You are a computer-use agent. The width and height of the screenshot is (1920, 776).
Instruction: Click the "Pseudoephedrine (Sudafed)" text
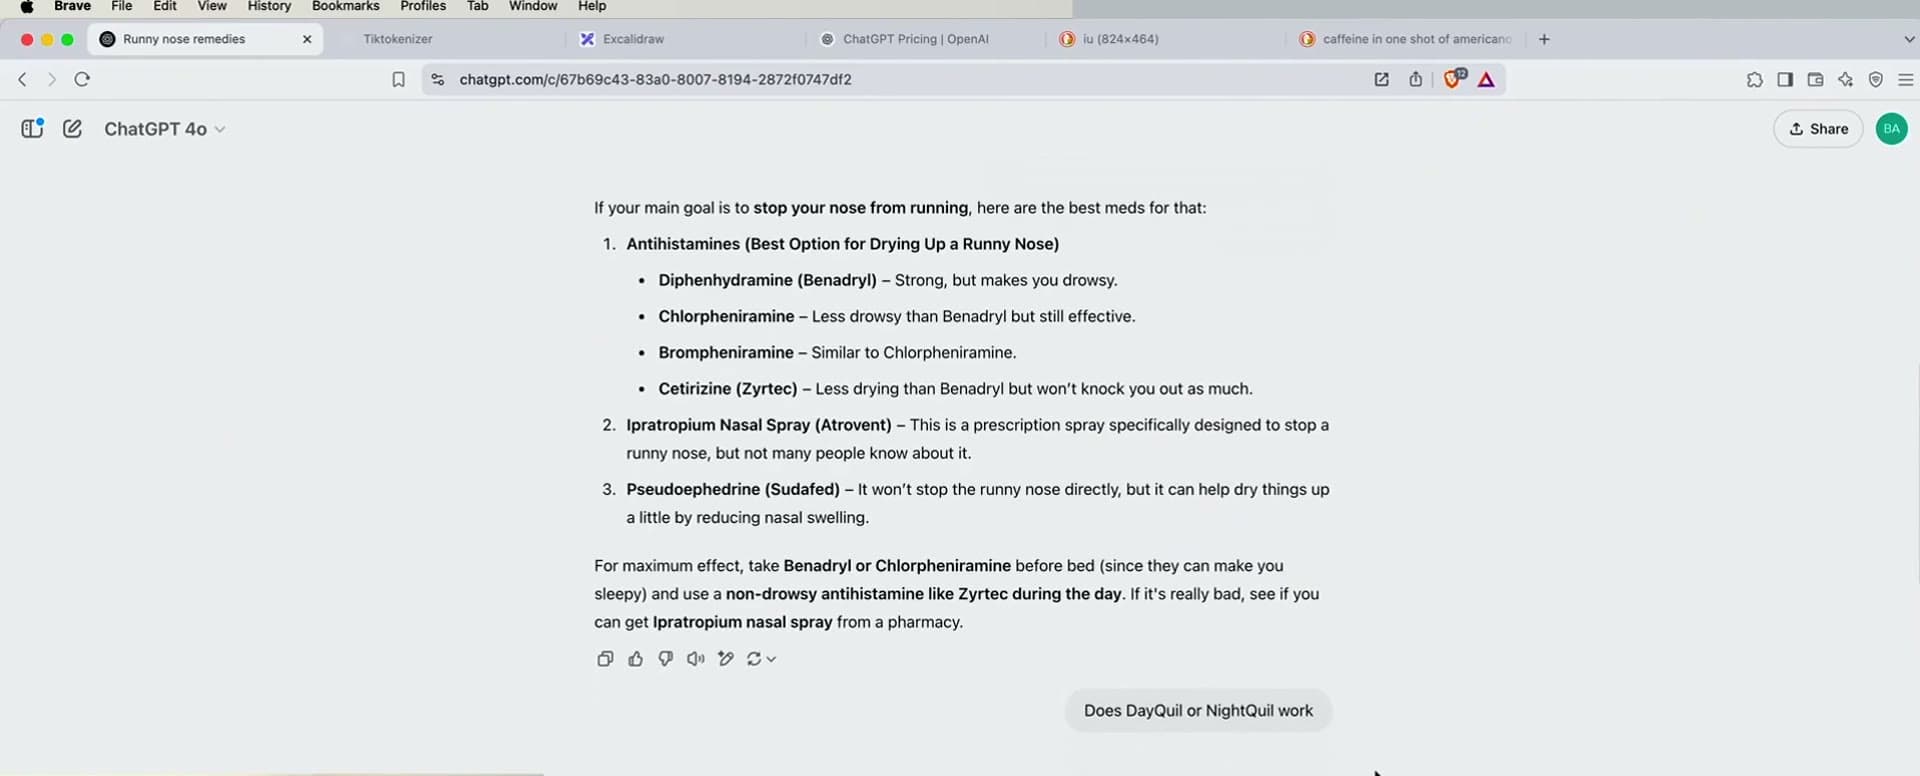coord(733,489)
